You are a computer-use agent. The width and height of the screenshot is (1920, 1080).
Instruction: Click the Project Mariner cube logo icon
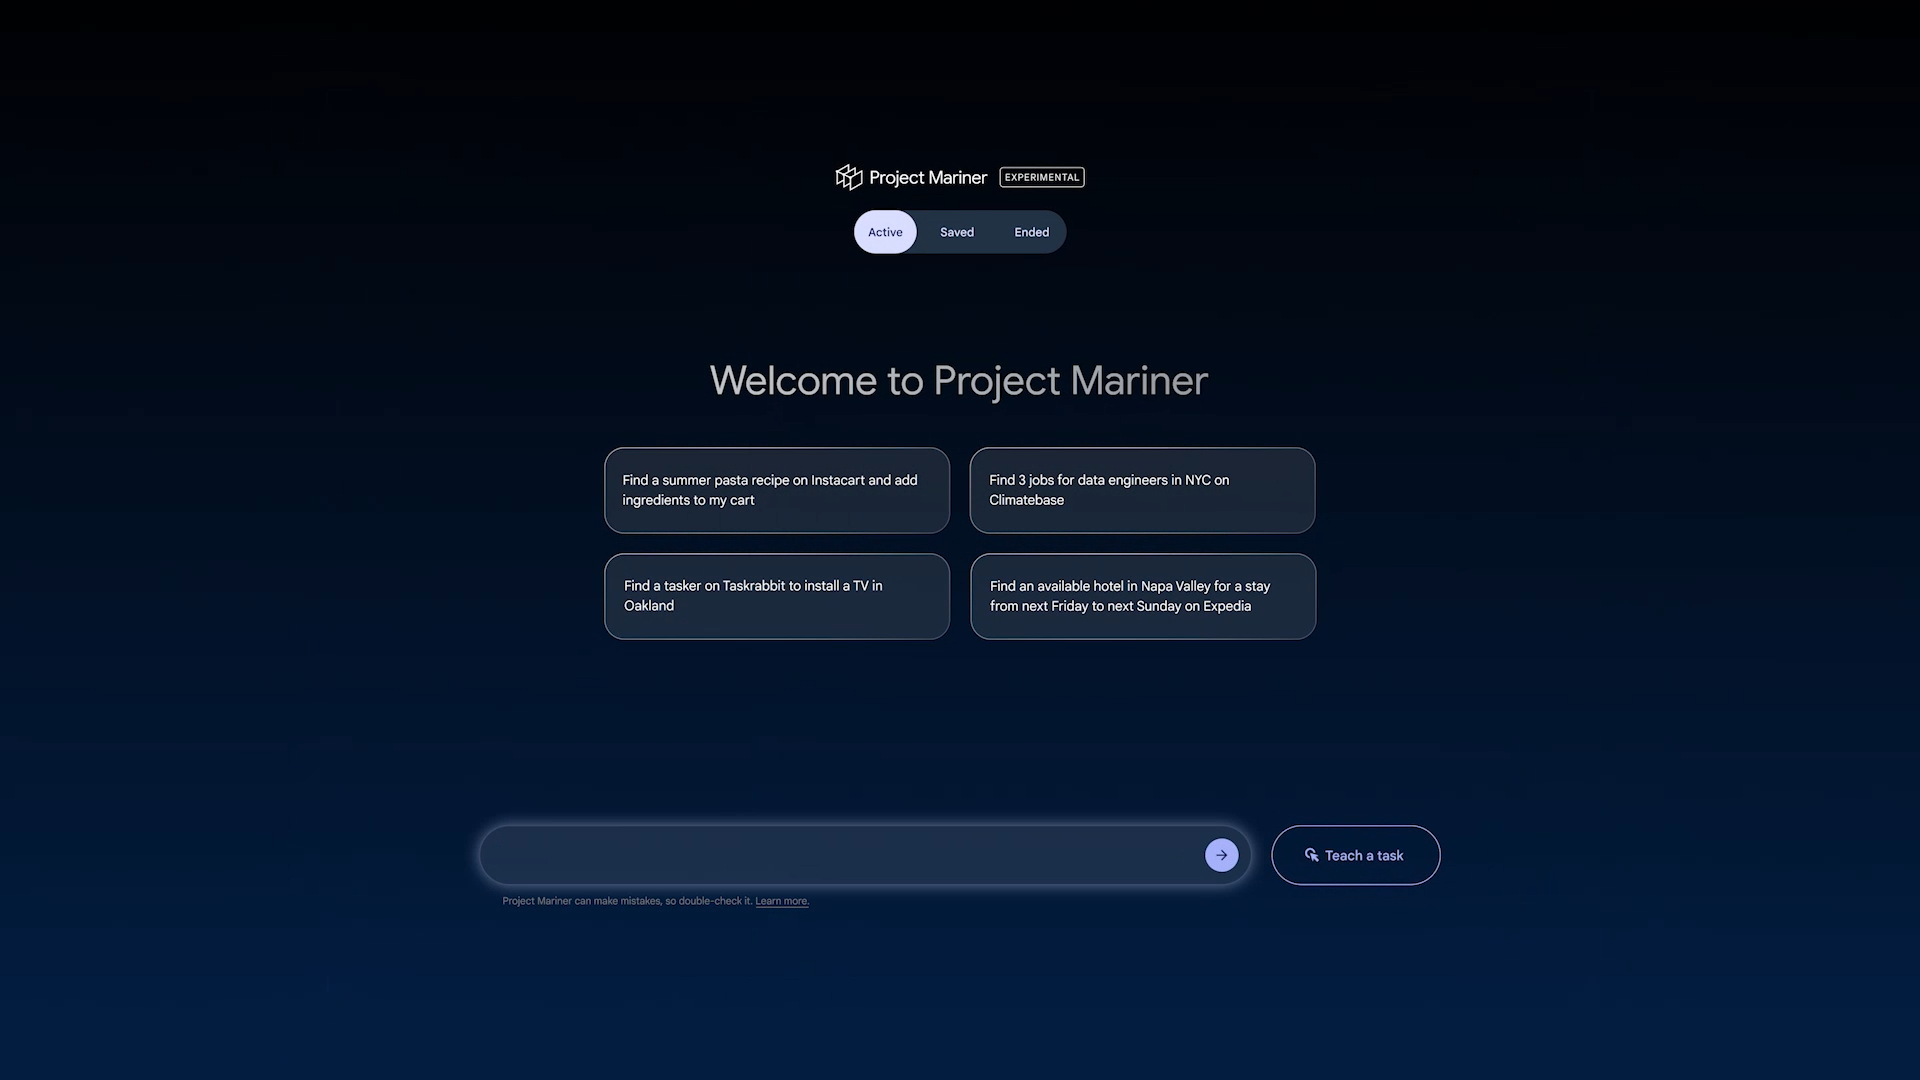(x=848, y=177)
